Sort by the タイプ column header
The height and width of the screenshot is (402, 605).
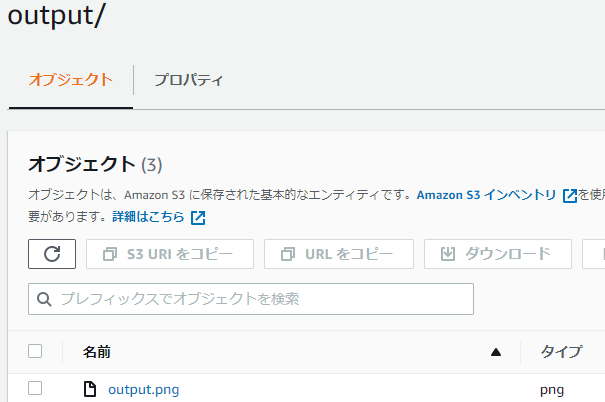coord(561,352)
